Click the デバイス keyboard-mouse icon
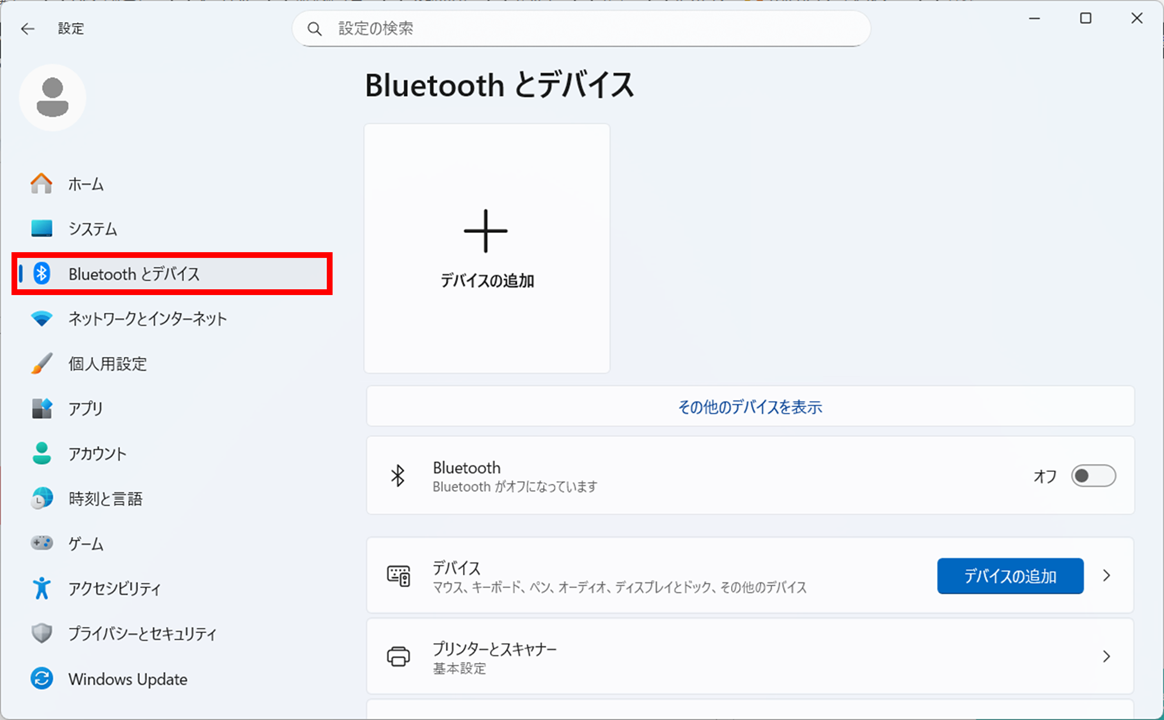This screenshot has height=720, width=1164. pyautogui.click(x=399, y=576)
